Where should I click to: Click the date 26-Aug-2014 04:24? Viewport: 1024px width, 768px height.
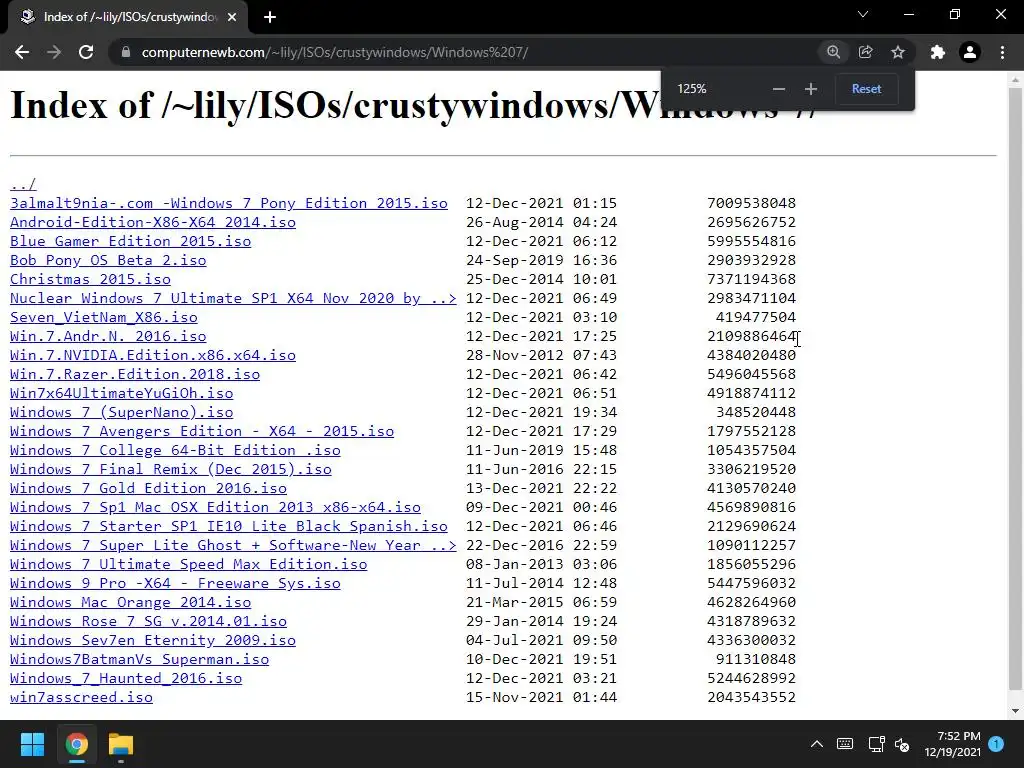click(x=541, y=222)
